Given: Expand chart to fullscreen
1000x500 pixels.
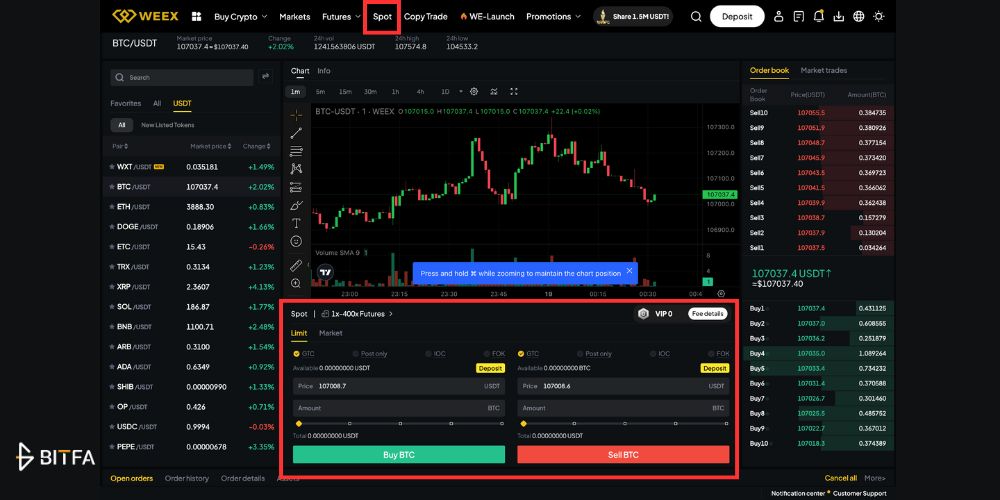Looking at the screenshot, I should click(x=514, y=92).
